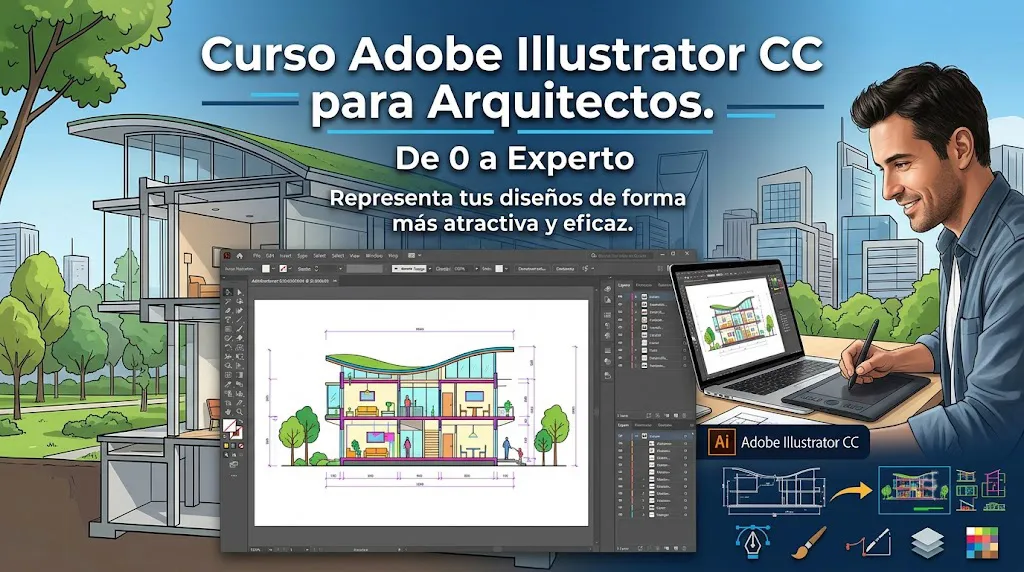The width and height of the screenshot is (1024, 572).
Task: Select the Artboard tool
Action: pos(228,403)
